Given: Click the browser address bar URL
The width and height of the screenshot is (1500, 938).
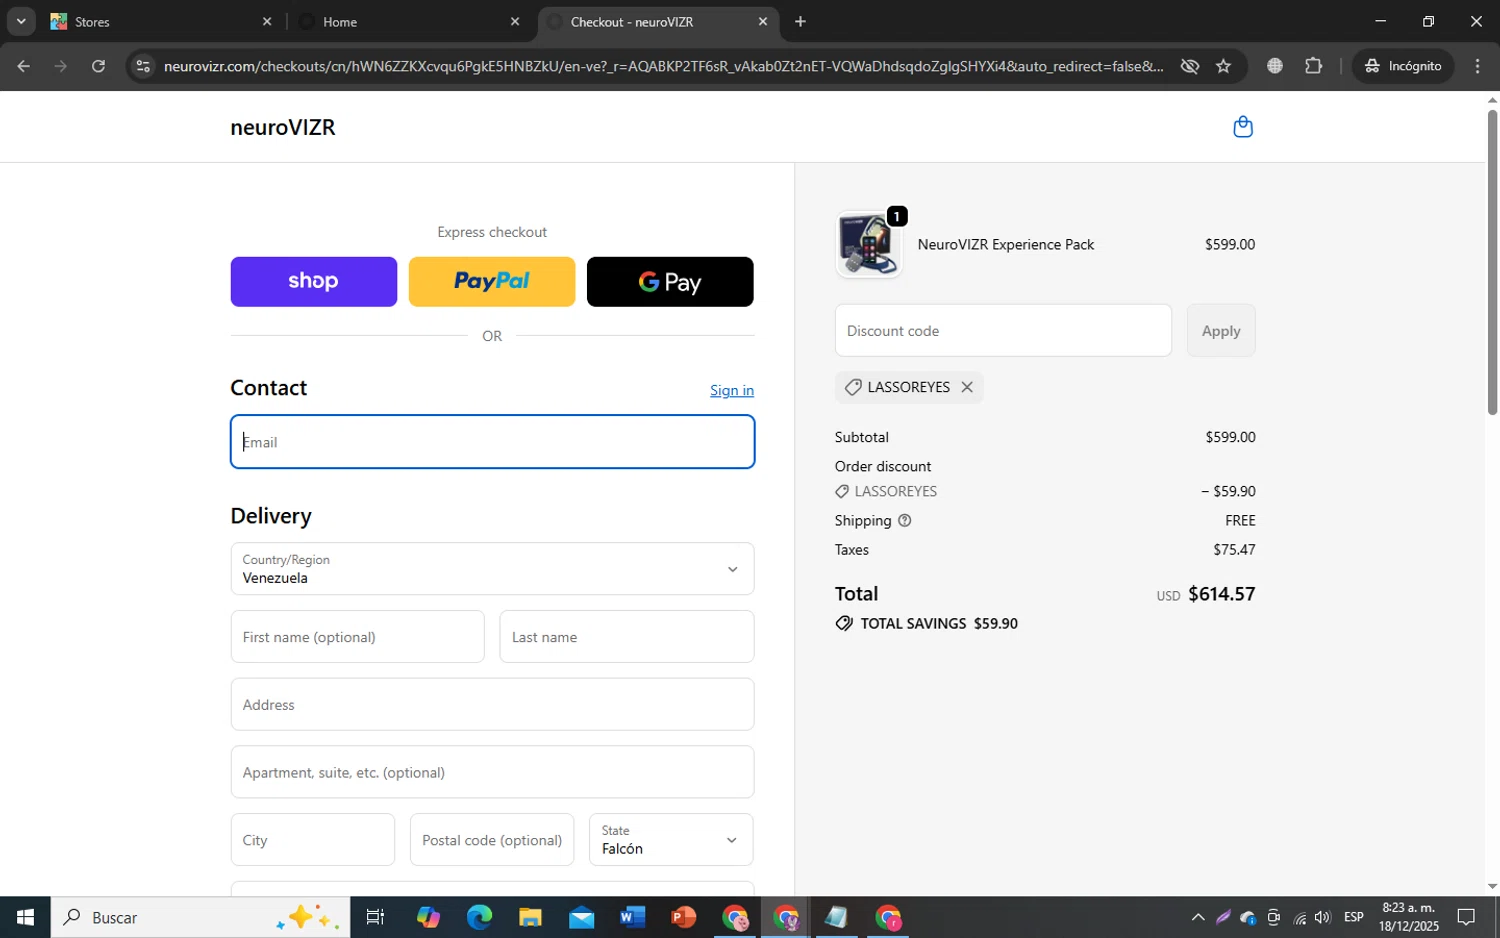Looking at the screenshot, I should 663,66.
